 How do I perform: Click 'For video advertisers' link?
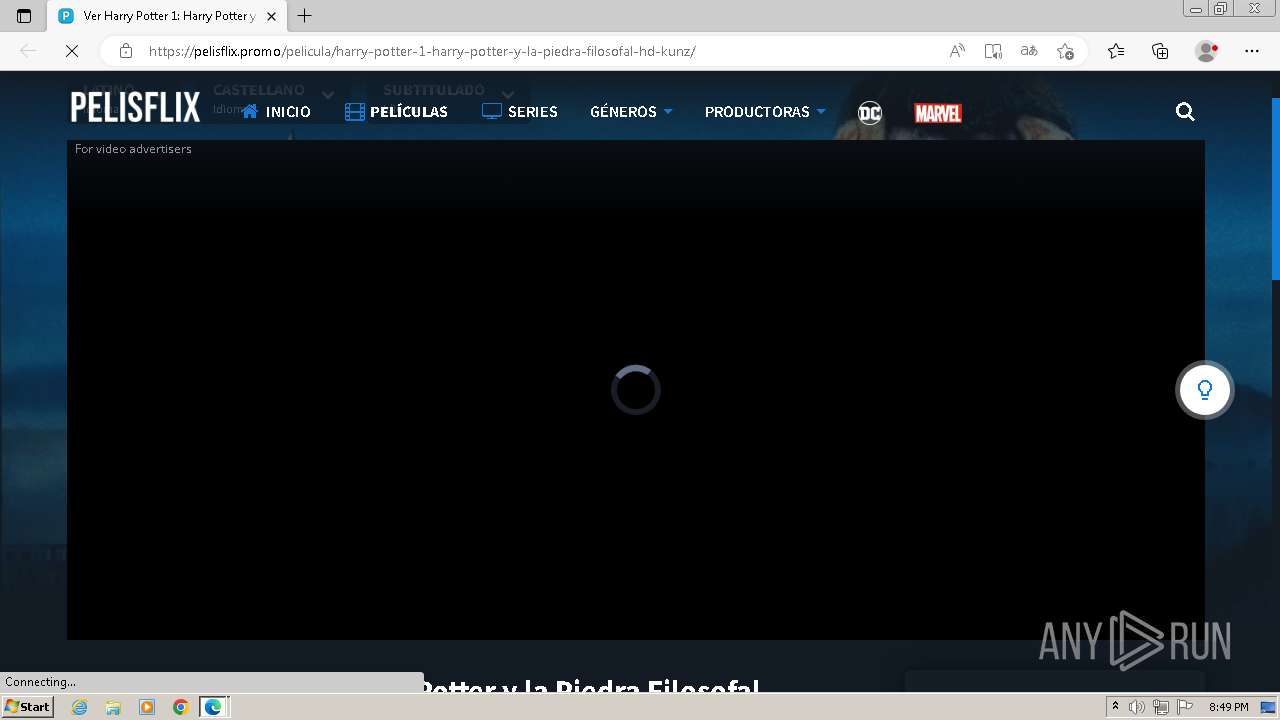click(133, 149)
